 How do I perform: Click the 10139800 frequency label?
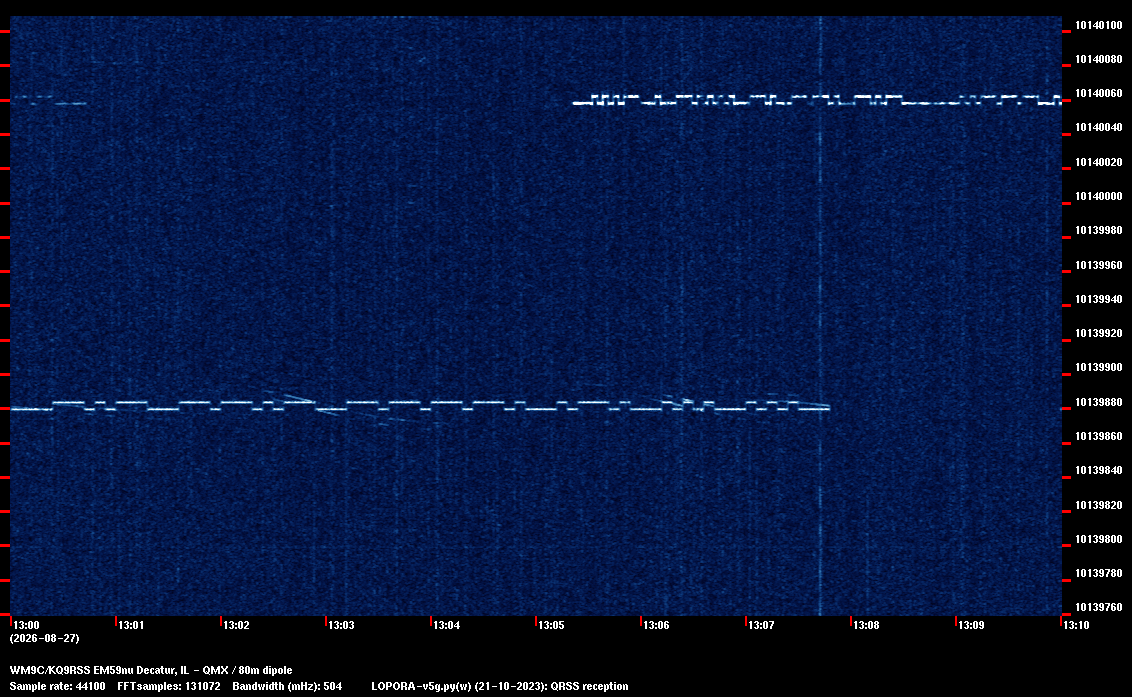[x=1098, y=539]
